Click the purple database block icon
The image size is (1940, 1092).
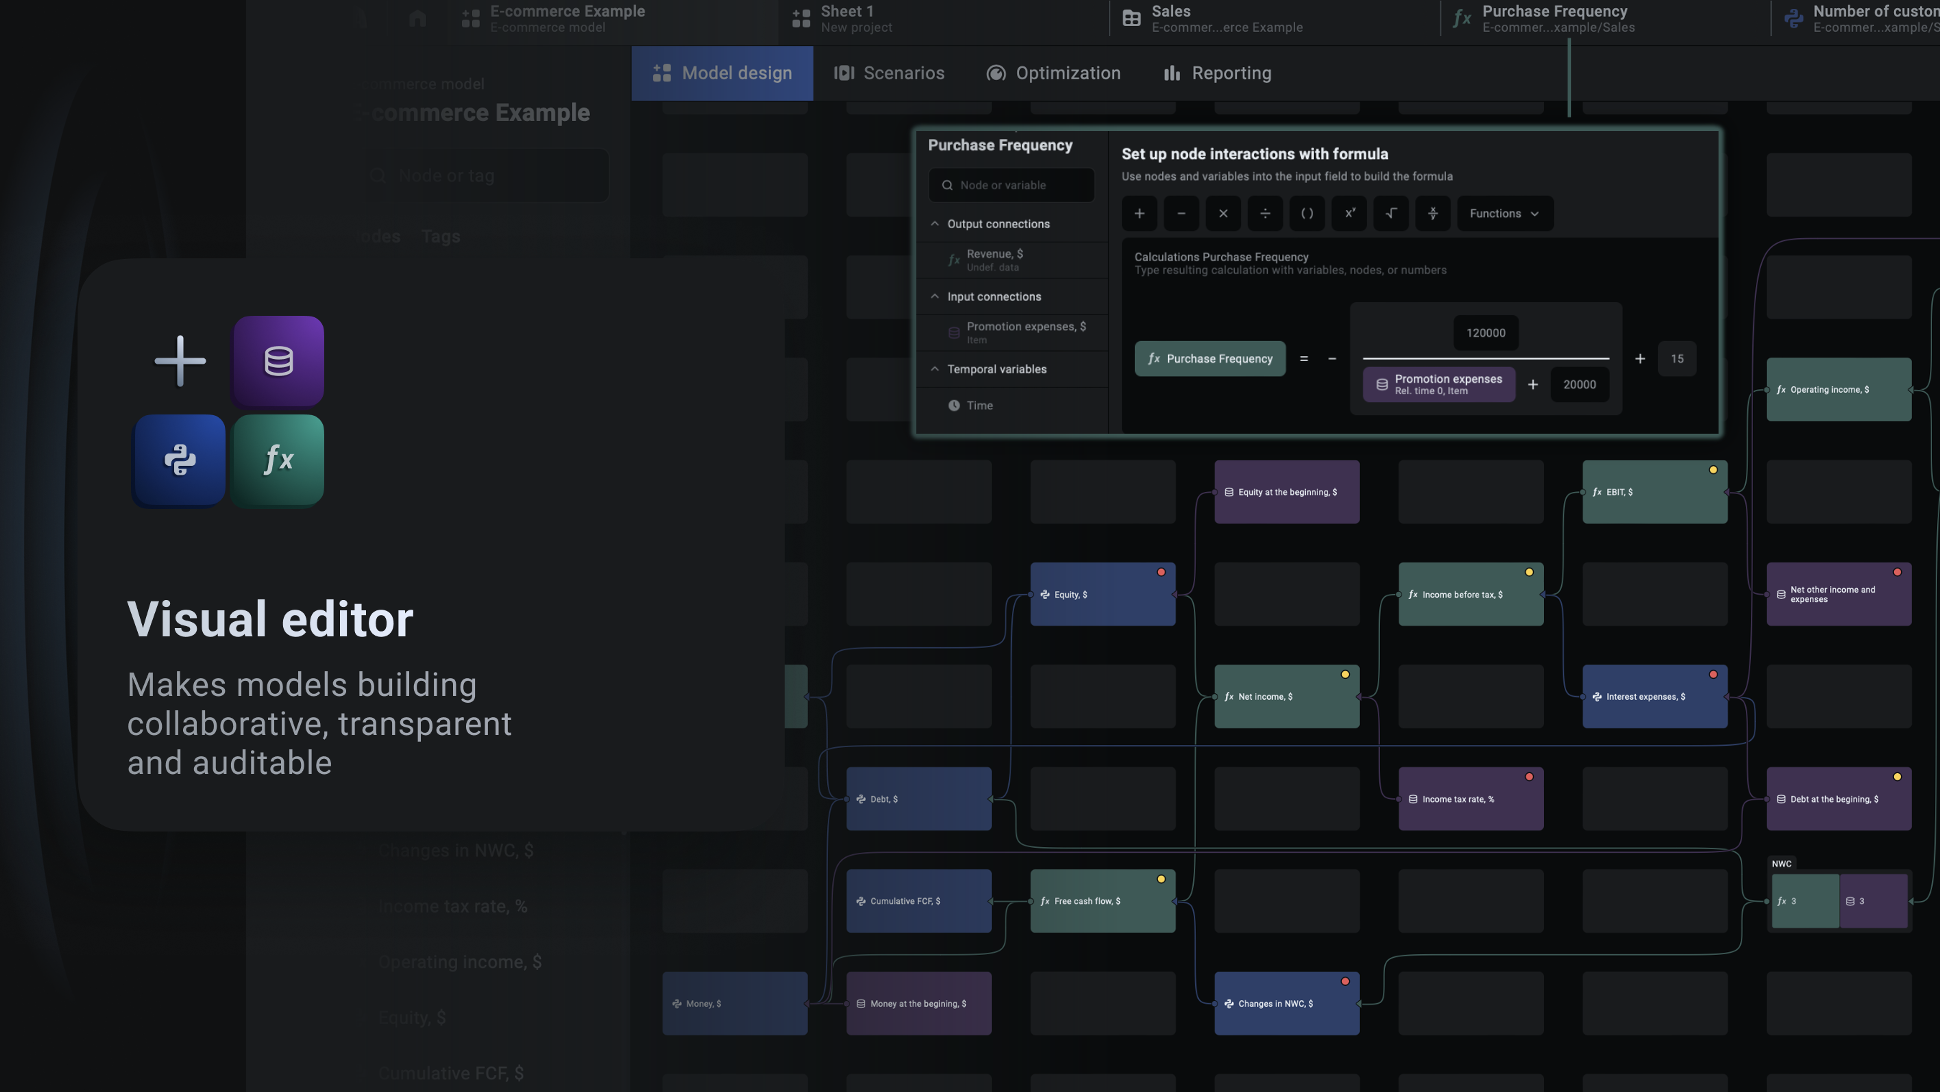coord(278,361)
